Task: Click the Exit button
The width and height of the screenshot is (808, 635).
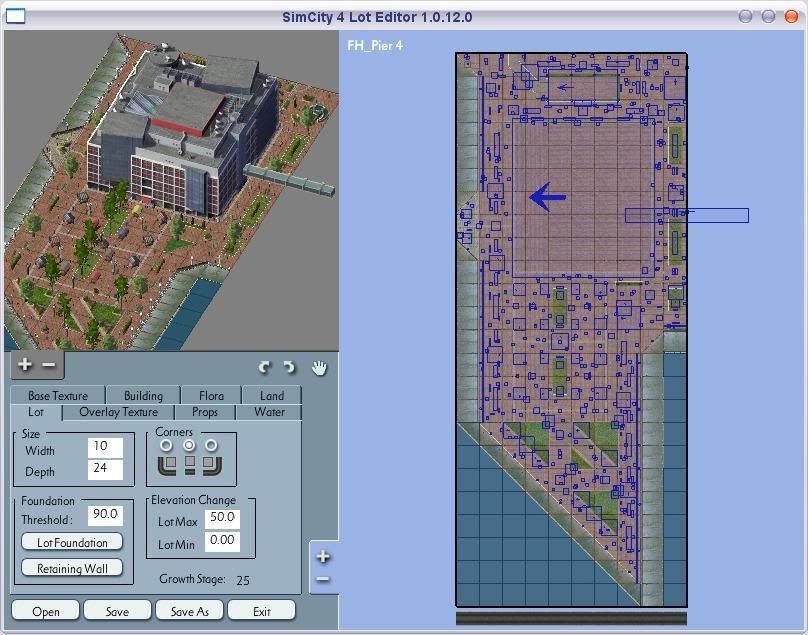Action: click(x=262, y=611)
